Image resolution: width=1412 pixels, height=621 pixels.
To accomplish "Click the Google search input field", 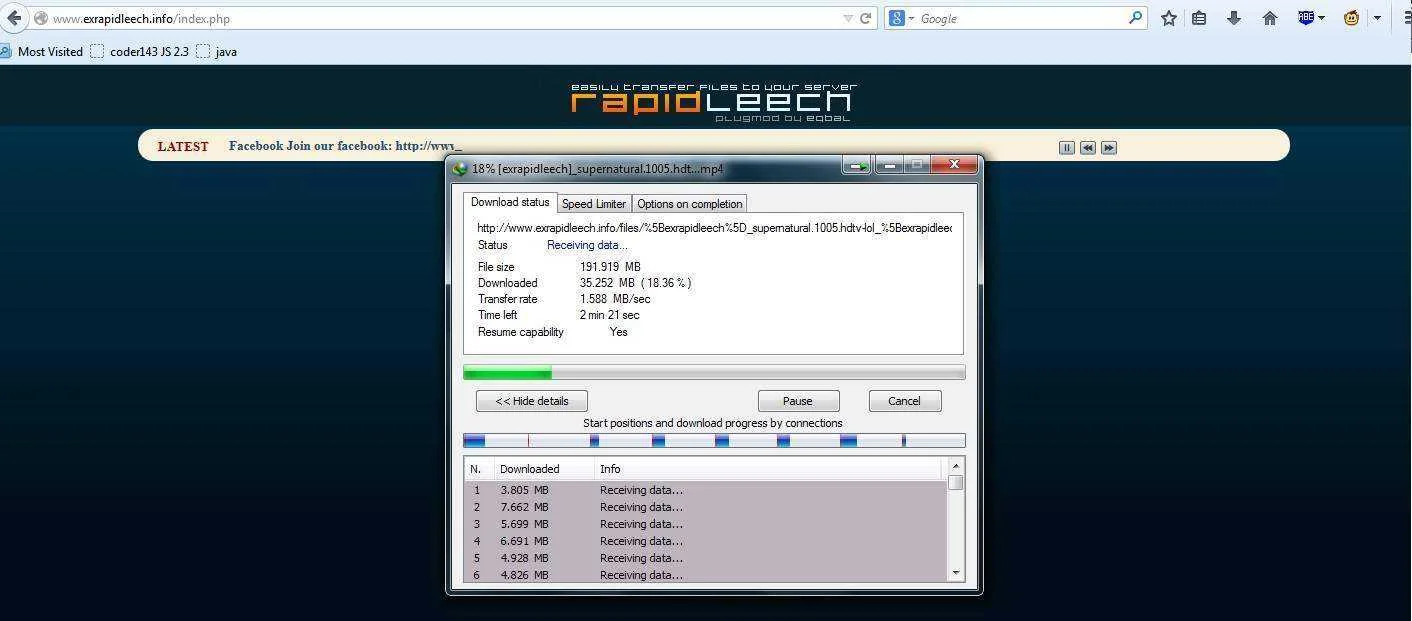I will [1020, 18].
